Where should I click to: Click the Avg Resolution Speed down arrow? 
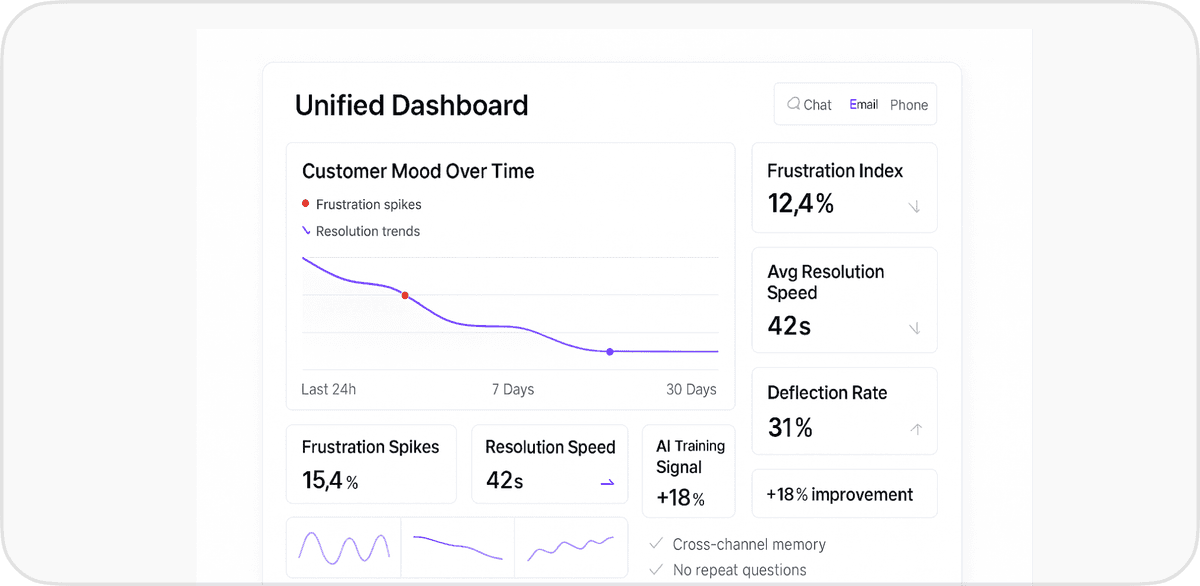tap(914, 328)
